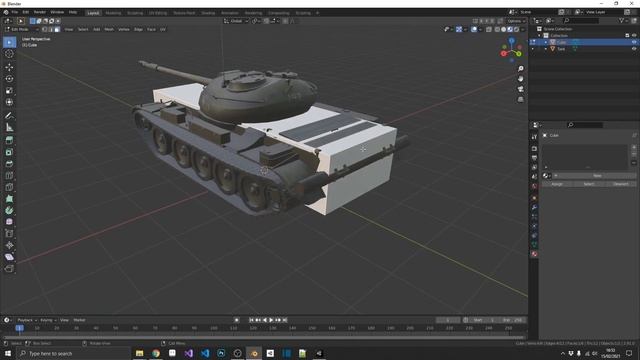Activate the 3D Cursor tool

(x=9, y=54)
